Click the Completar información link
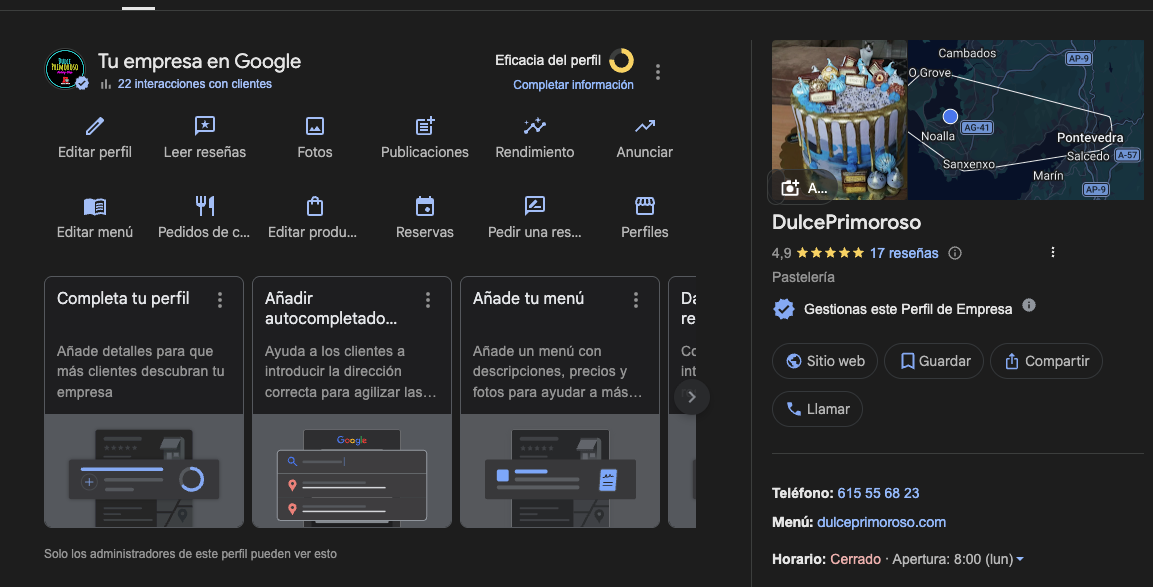The height and width of the screenshot is (587, 1153). click(x=573, y=85)
